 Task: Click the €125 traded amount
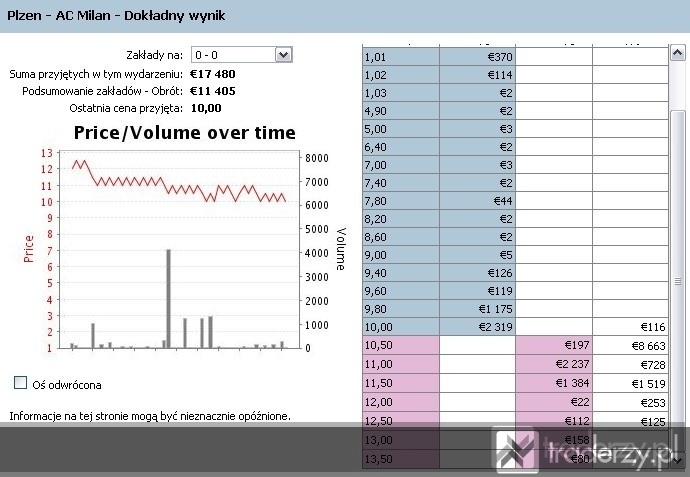click(x=631, y=422)
